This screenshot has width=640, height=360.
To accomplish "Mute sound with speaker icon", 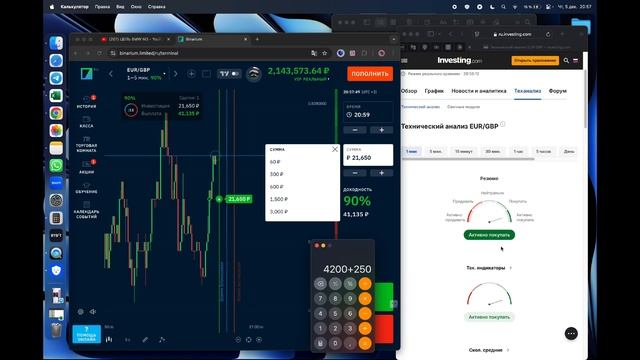I will tap(93, 312).
